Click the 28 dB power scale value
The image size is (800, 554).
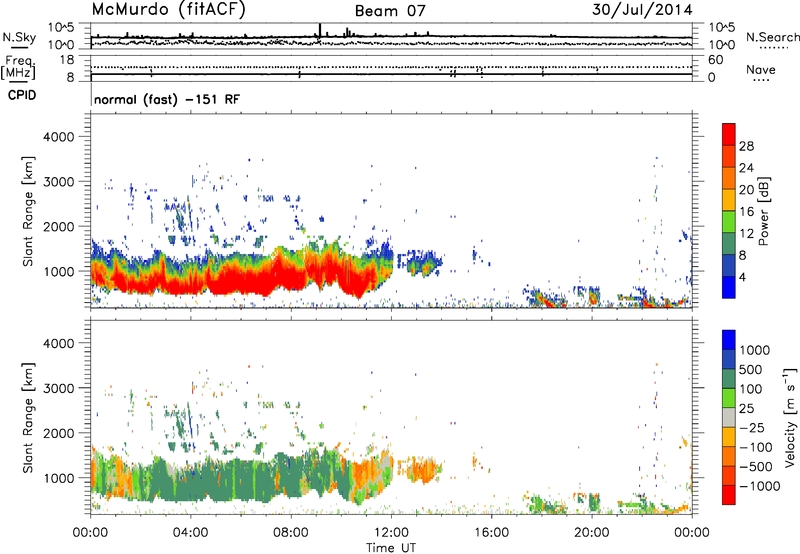click(746, 146)
